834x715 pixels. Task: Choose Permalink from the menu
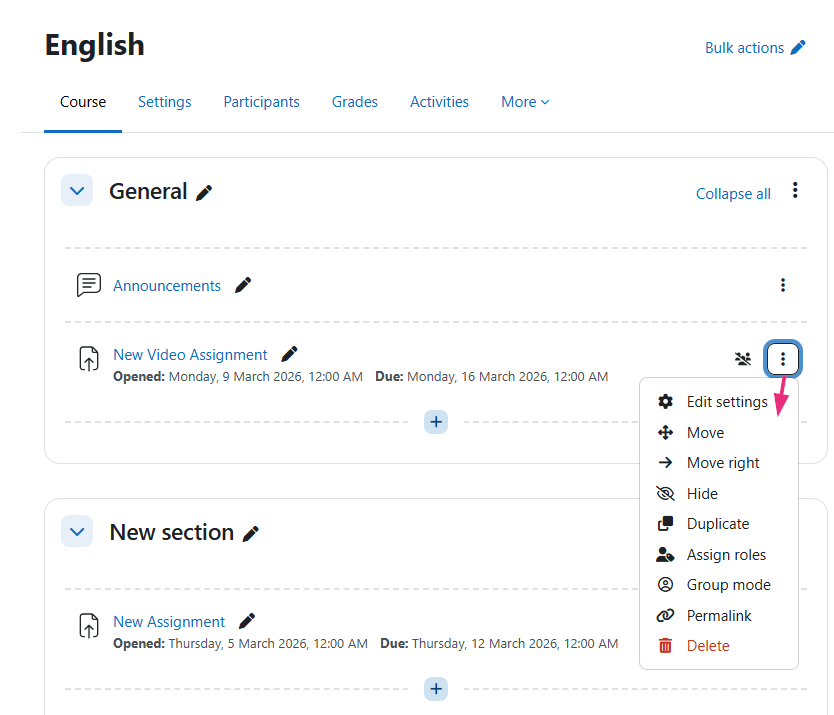tap(719, 616)
